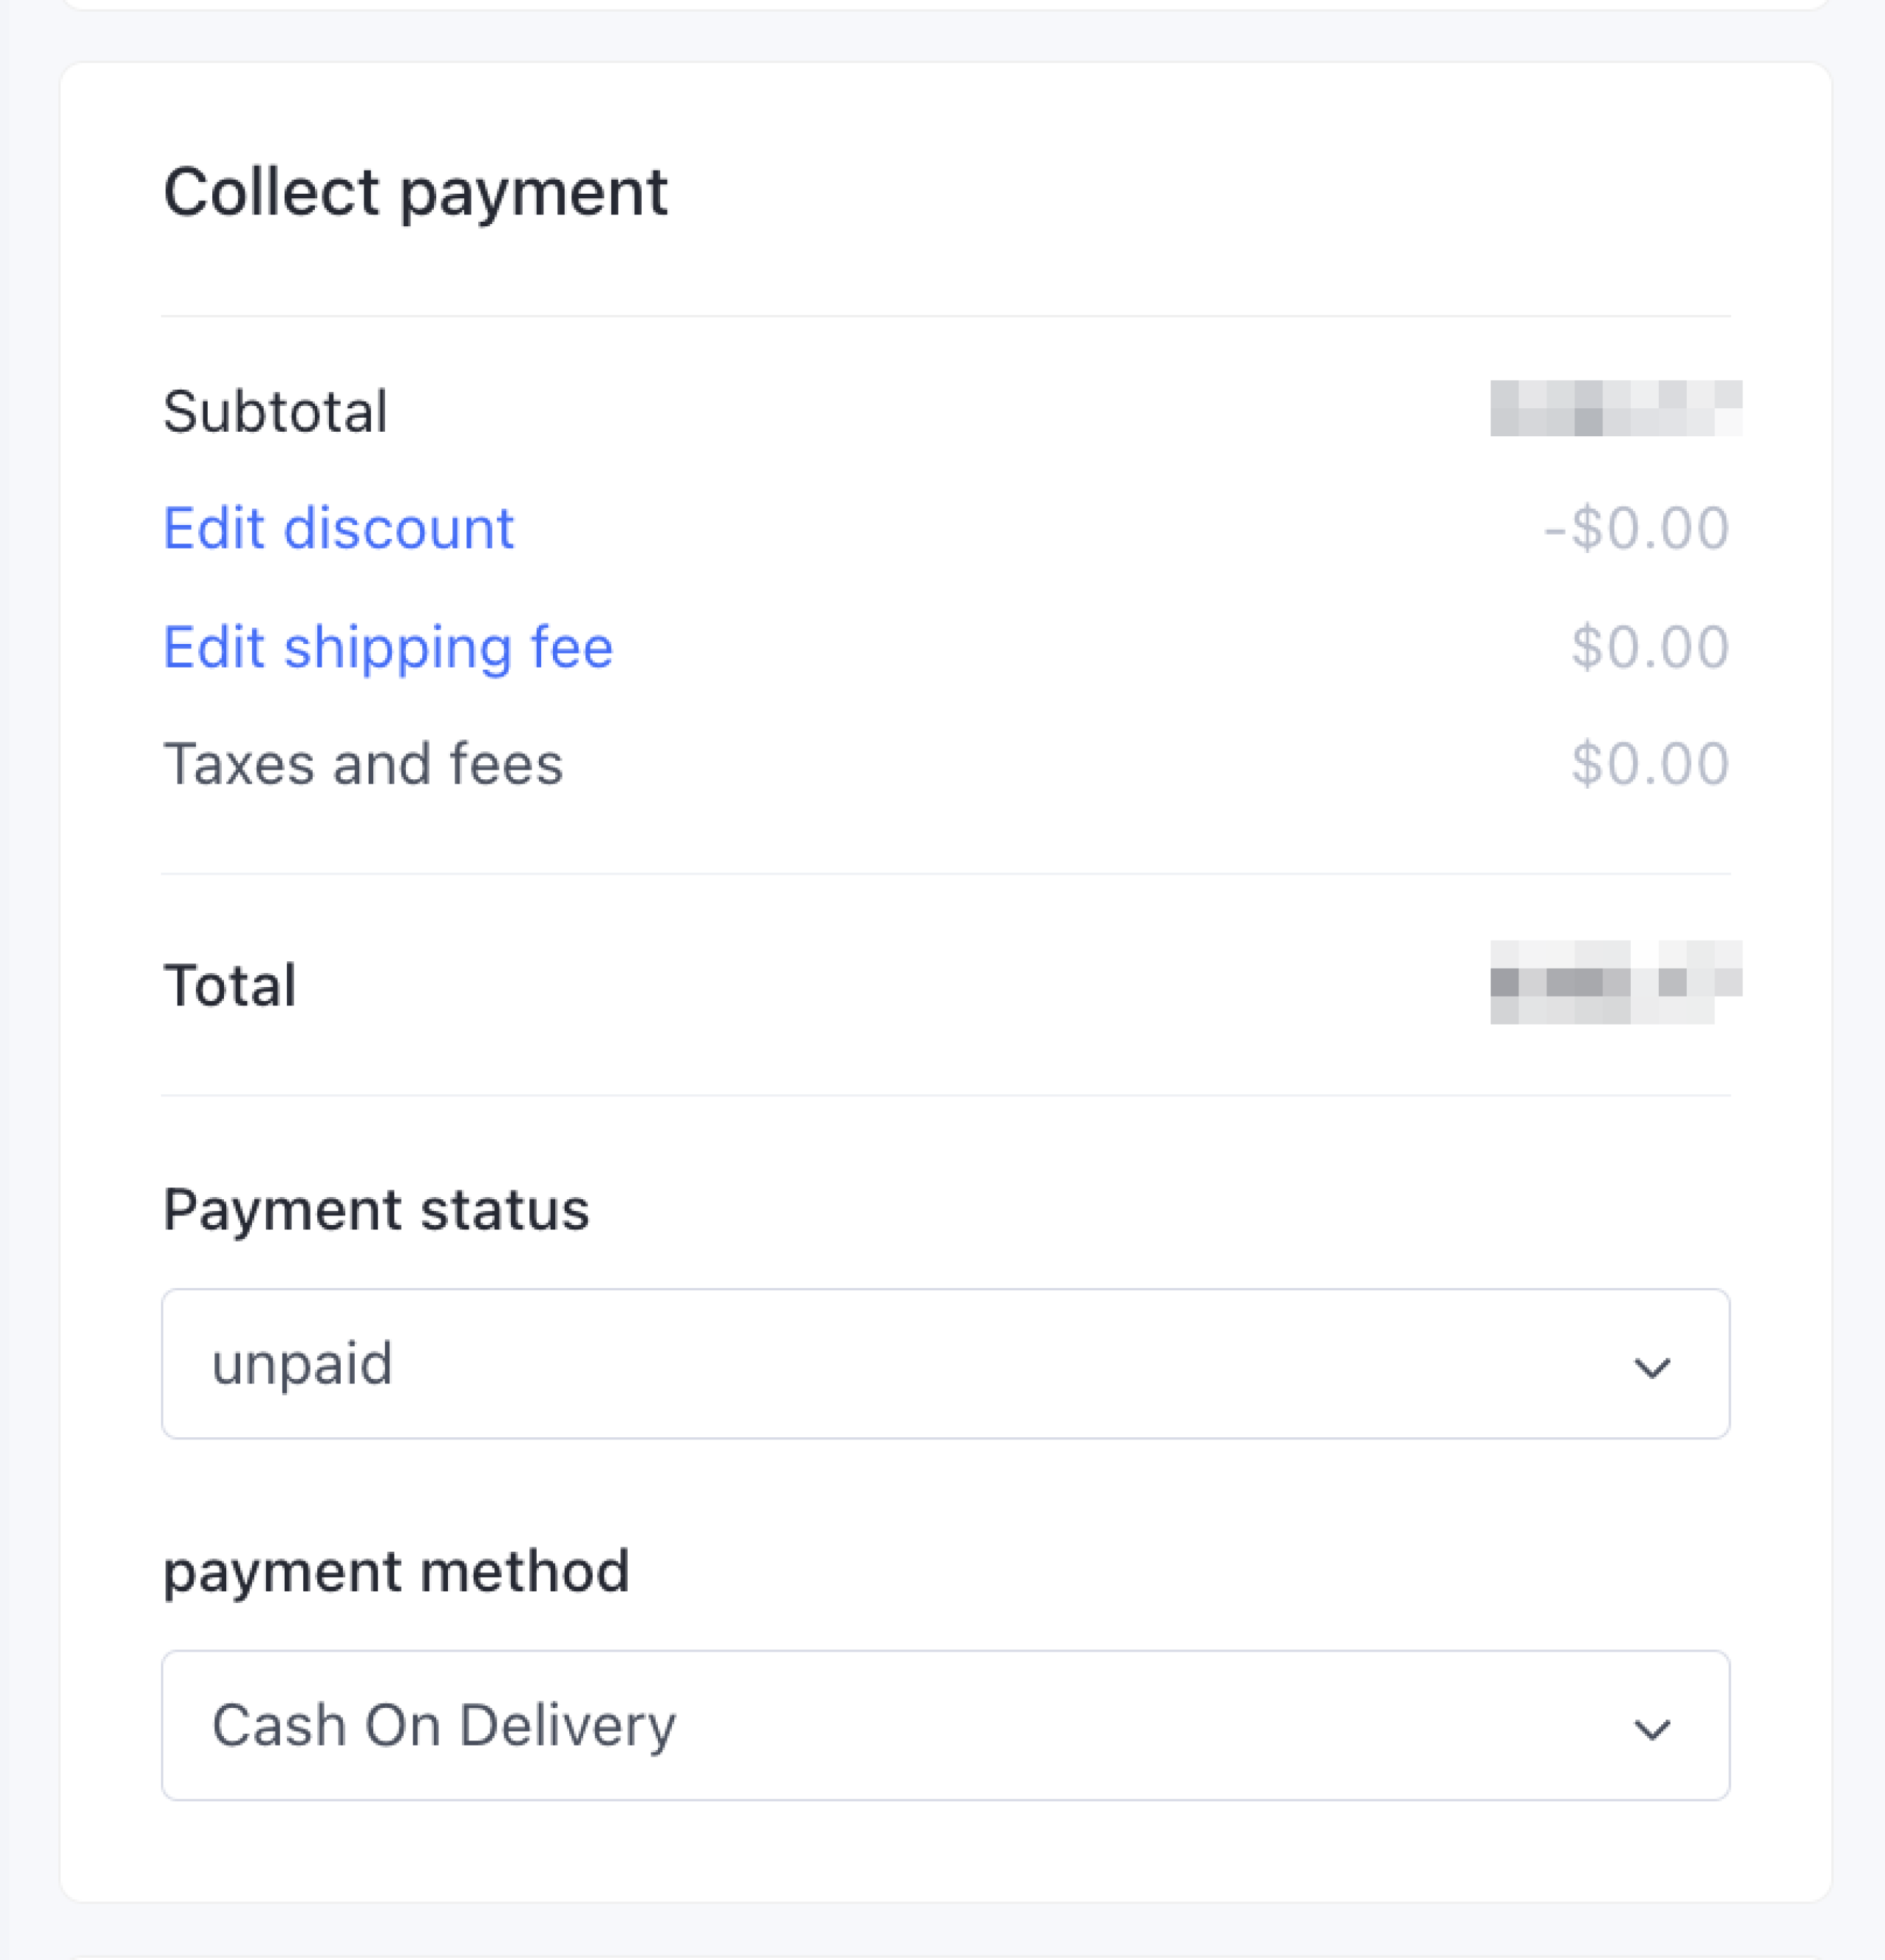The image size is (1885, 1960).
Task: Select the unpaid text in status box
Action: (x=302, y=1364)
